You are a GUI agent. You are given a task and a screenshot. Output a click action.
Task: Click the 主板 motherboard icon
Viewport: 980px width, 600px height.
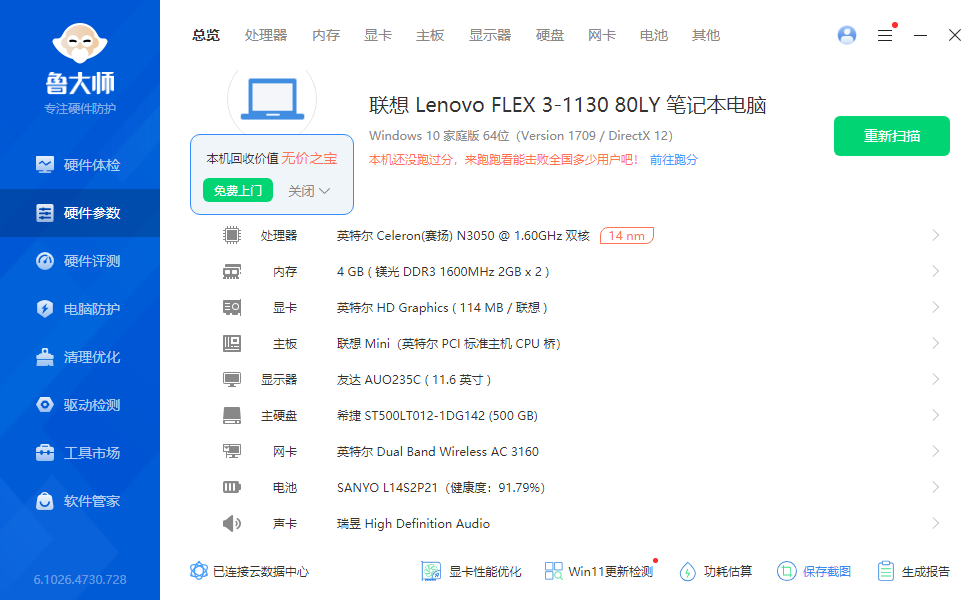(x=232, y=344)
